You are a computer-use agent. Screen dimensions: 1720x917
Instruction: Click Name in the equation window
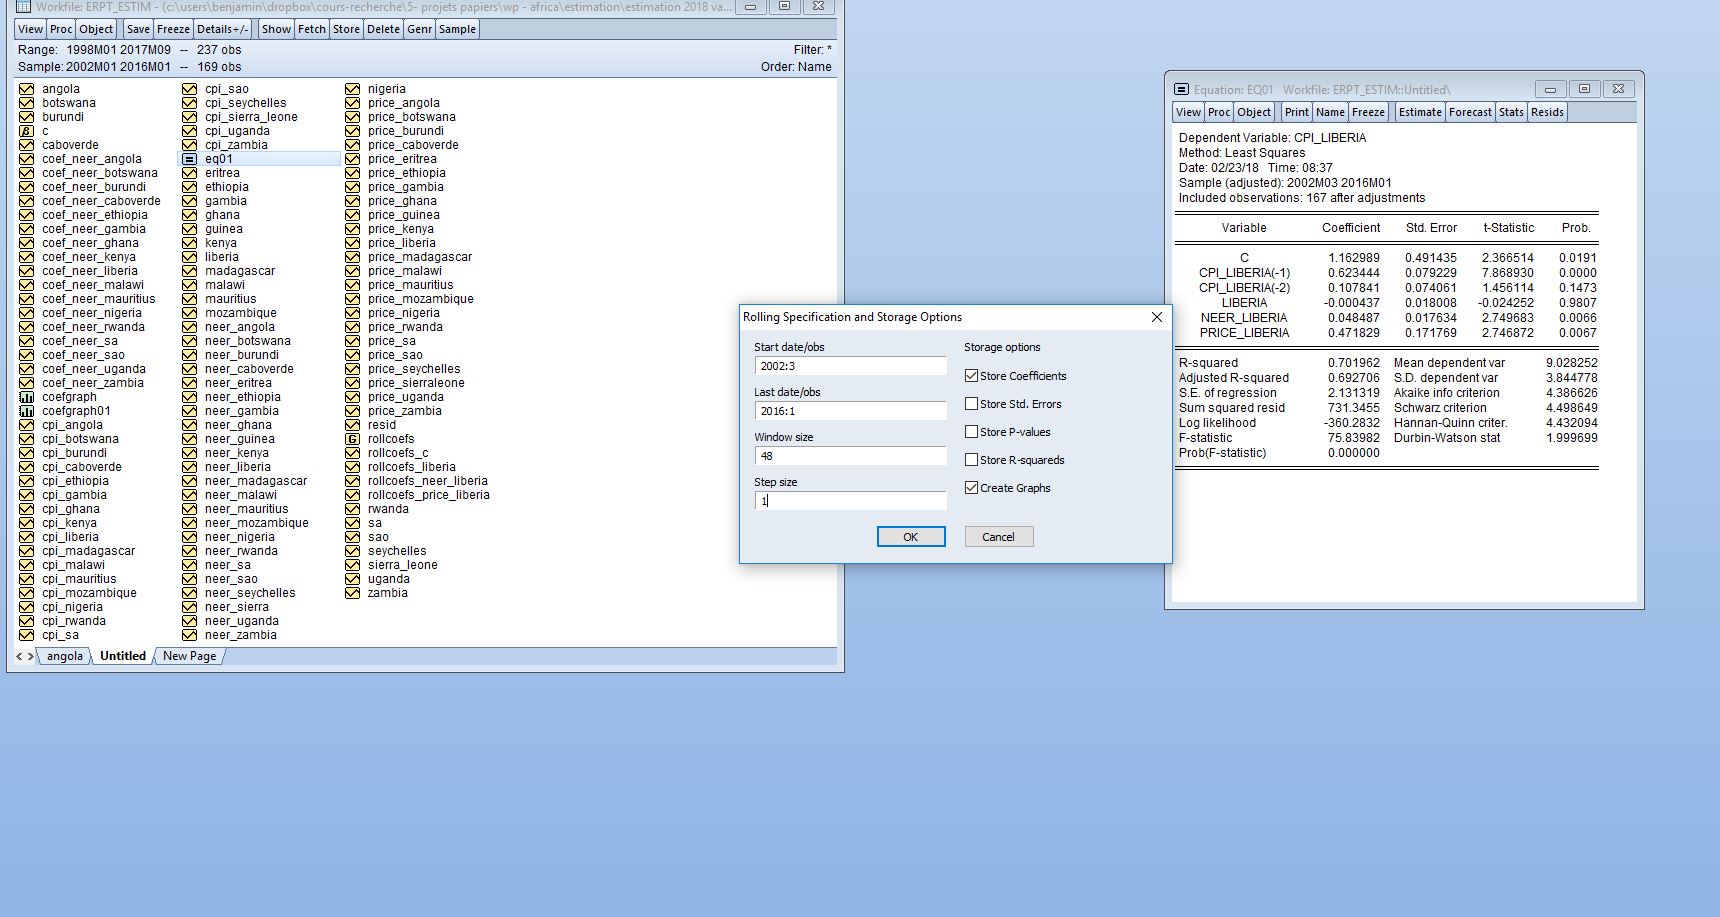tap(1330, 112)
